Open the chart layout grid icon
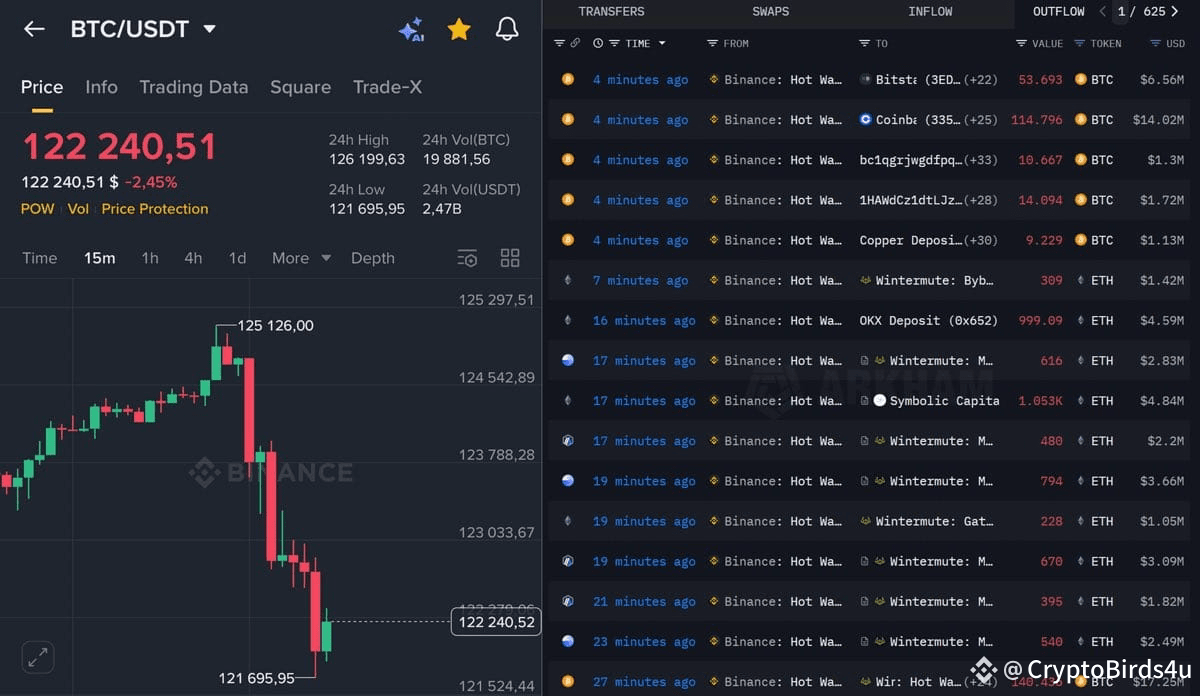Image resolution: width=1200 pixels, height=696 pixels. tap(510, 258)
